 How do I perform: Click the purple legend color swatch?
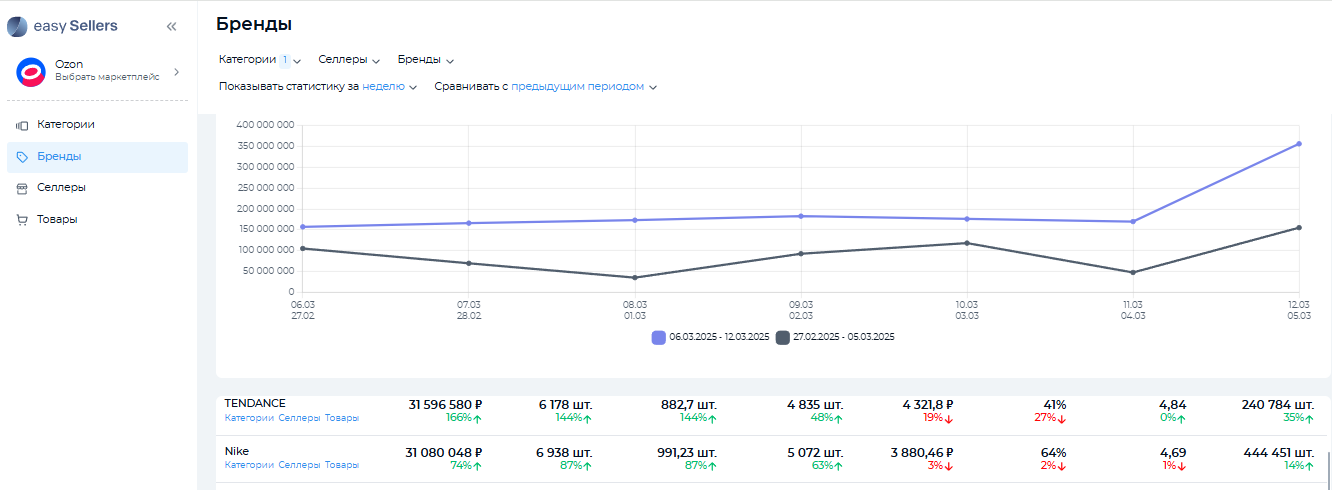pyautogui.click(x=658, y=337)
